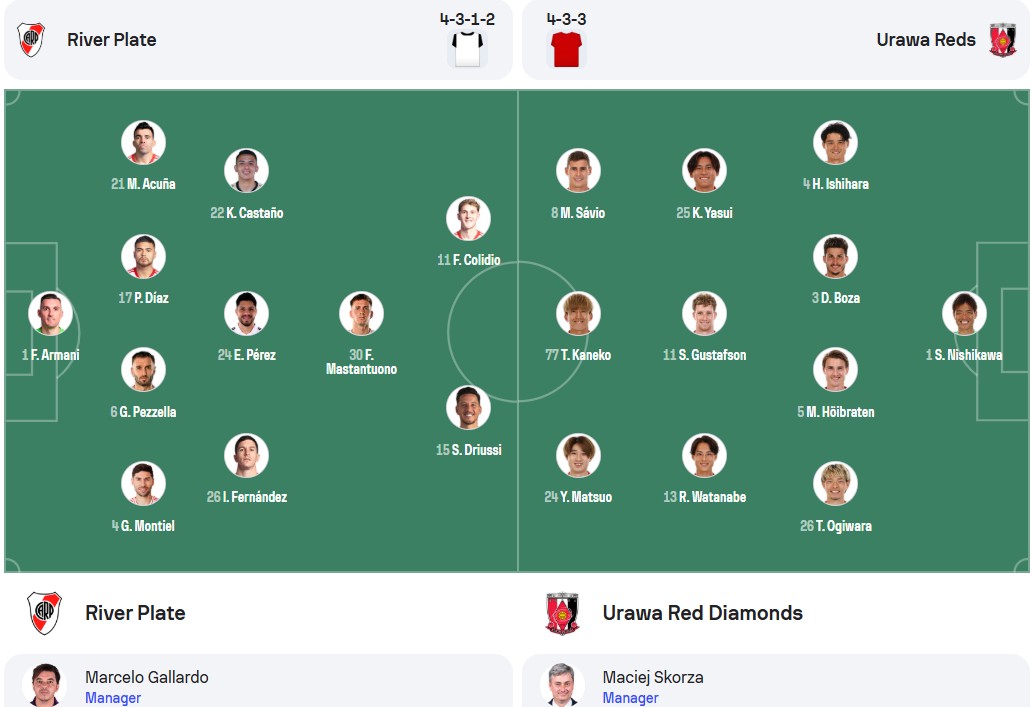Click Urawa Red Diamonds title below pitch

[702, 613]
